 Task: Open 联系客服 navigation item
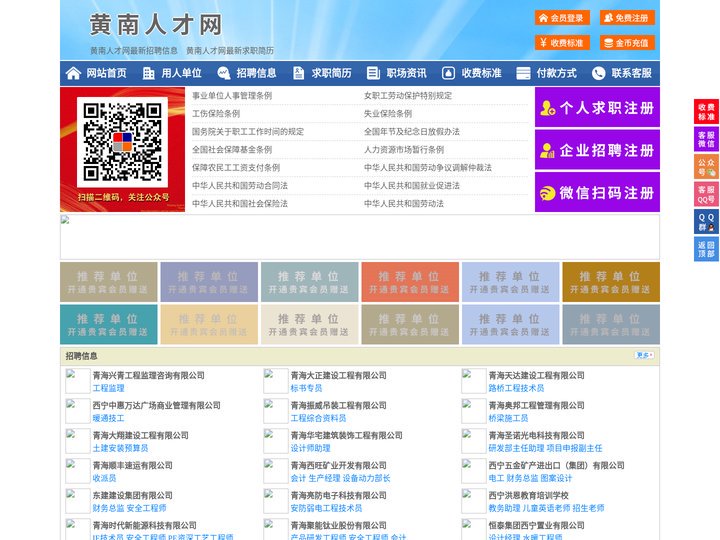pyautogui.click(x=631, y=73)
